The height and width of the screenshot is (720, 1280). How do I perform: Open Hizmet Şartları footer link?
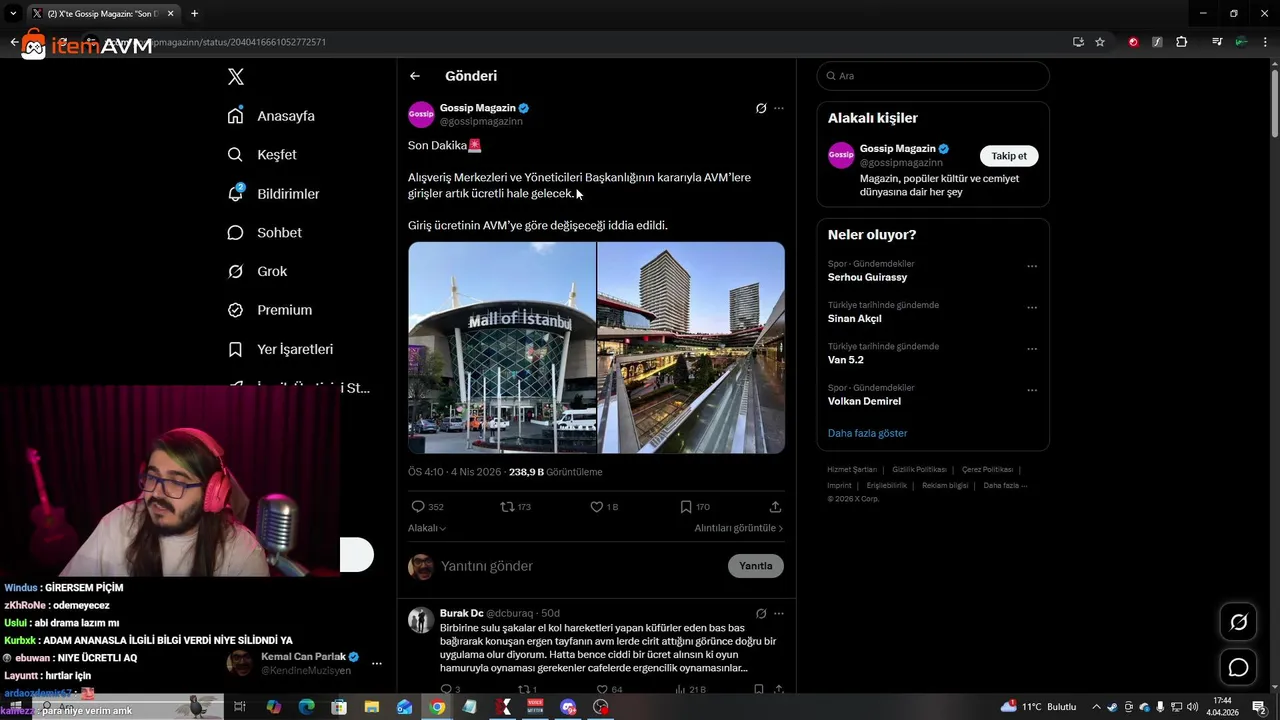852,470
